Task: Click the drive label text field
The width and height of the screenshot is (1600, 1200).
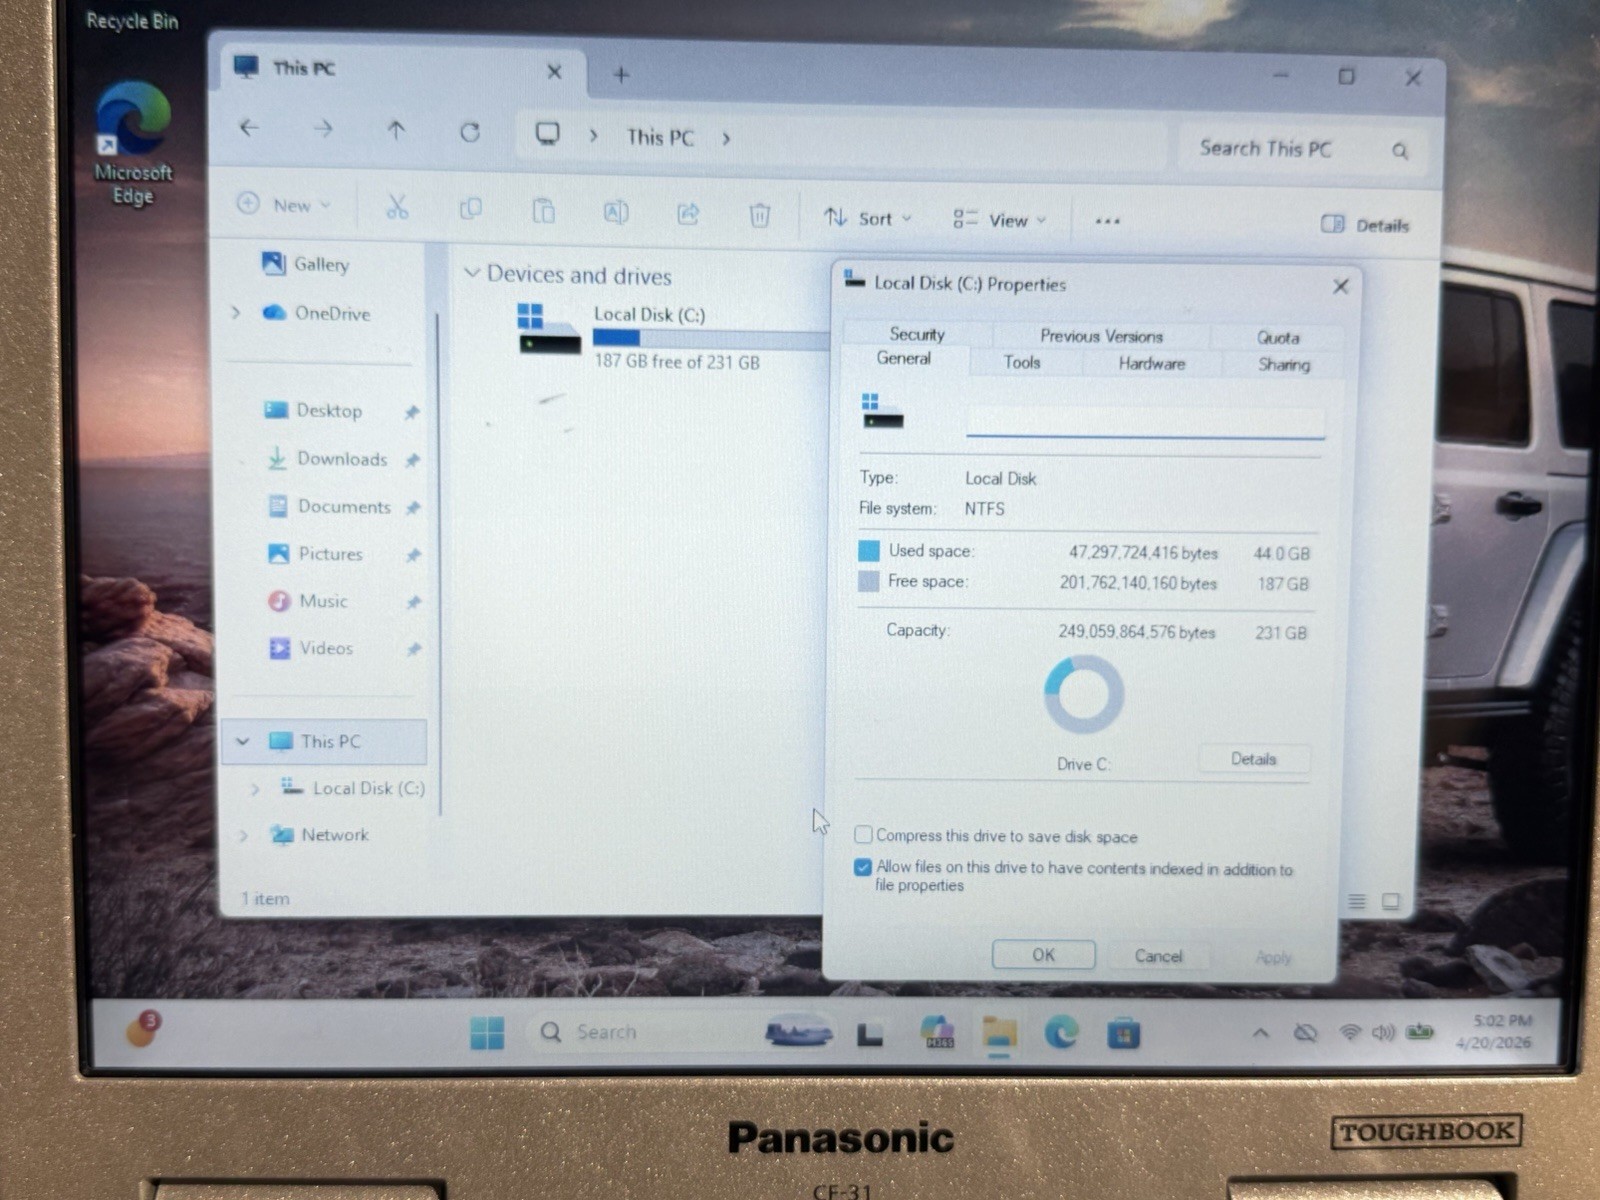Action: [1145, 422]
